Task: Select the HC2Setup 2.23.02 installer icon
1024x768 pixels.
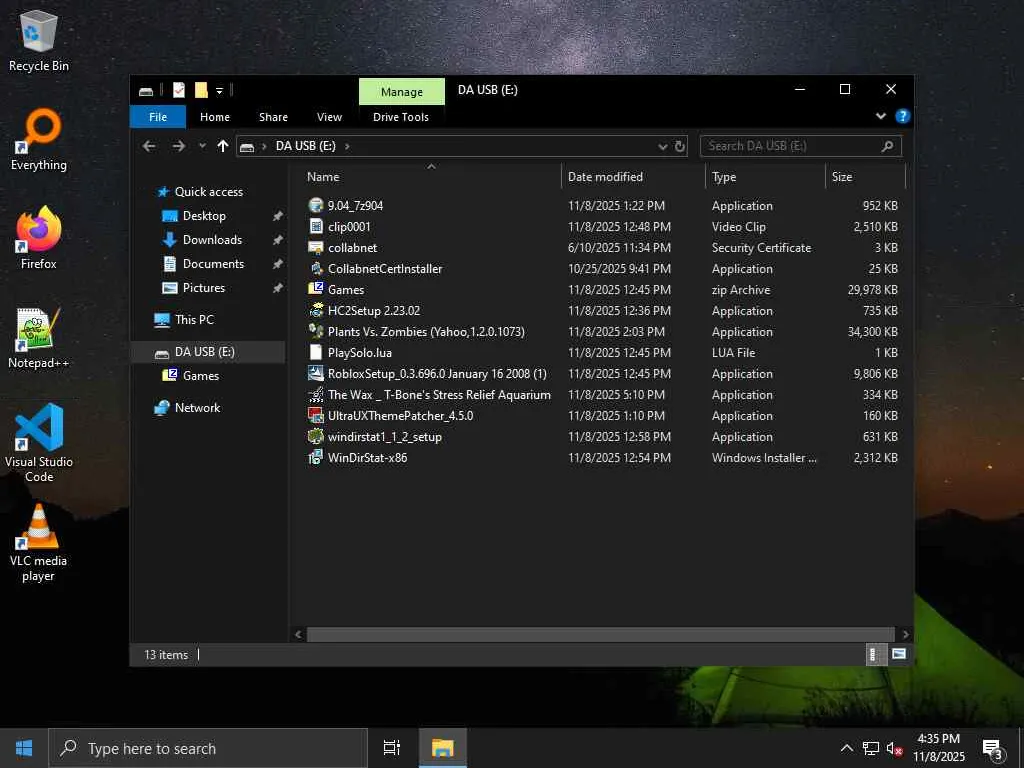Action: tap(316, 310)
